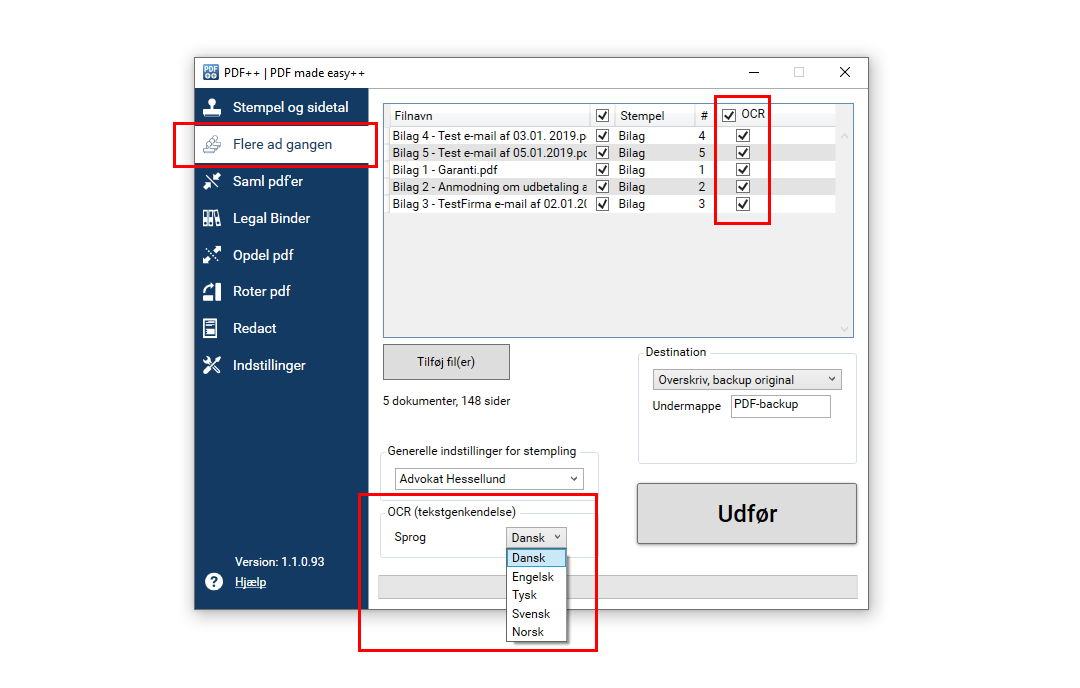
Task: Uncheck OCR for Bilag 1 - Garanti.pdf
Action: [x=743, y=170]
